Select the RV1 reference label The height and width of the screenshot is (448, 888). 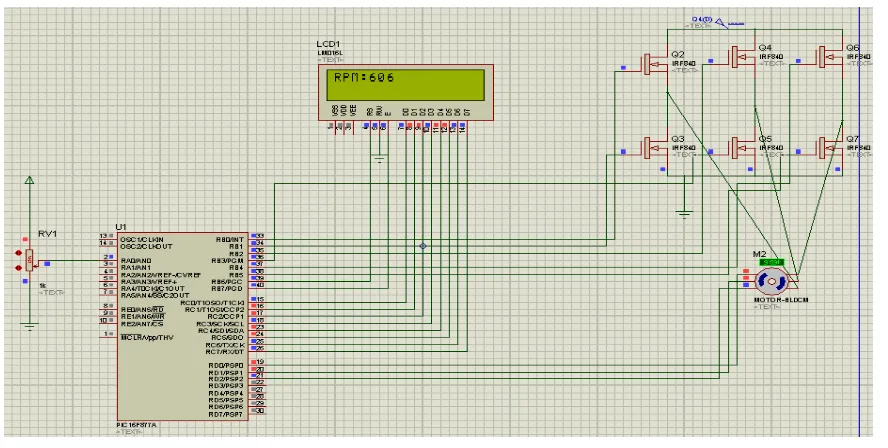tap(48, 234)
